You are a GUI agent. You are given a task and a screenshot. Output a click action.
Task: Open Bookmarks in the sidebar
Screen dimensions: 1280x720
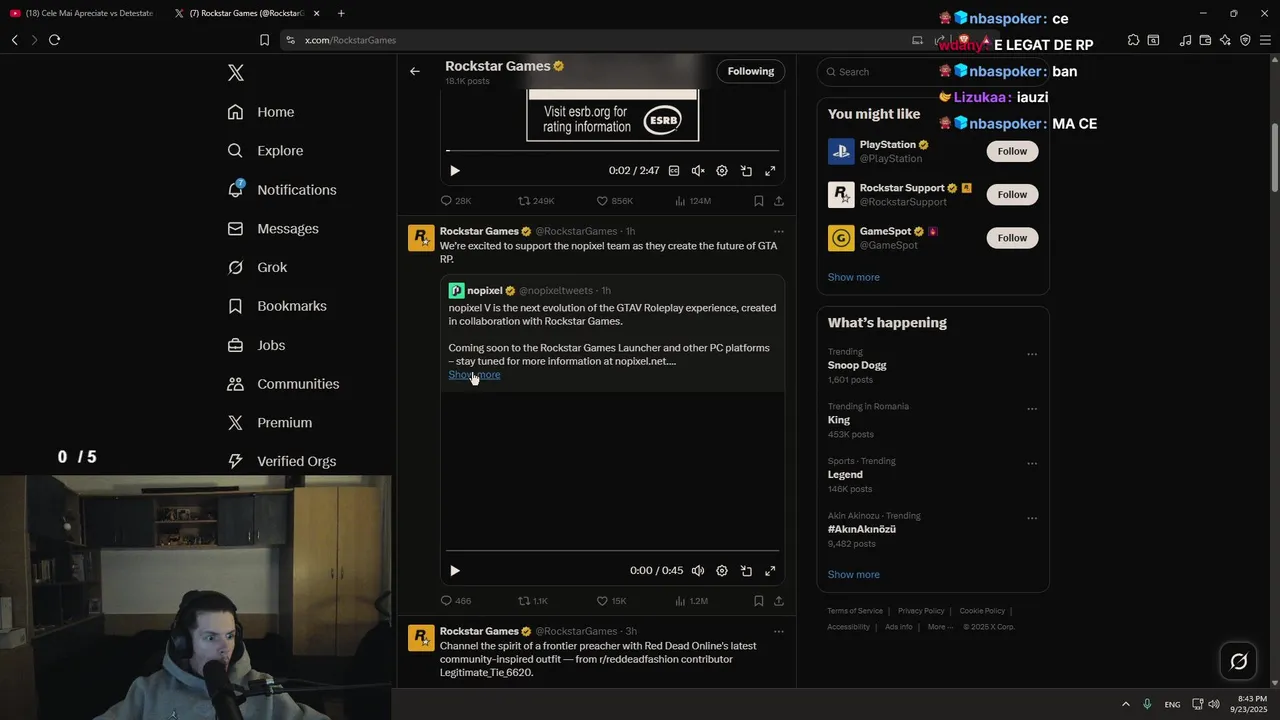click(276, 306)
